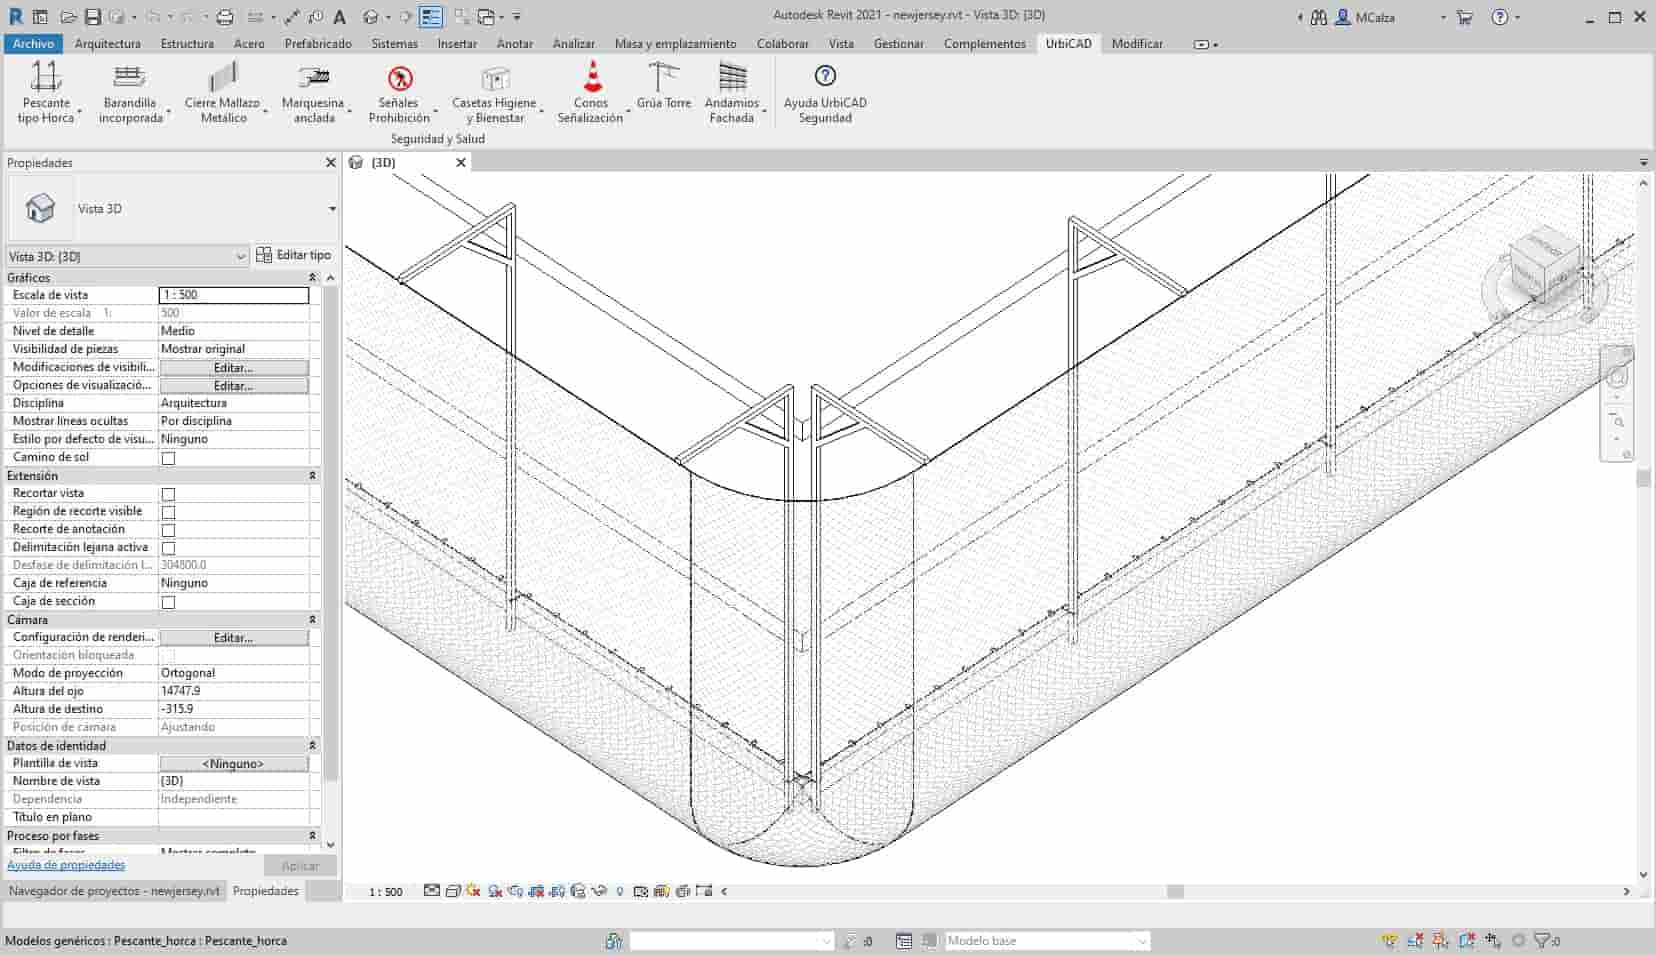This screenshot has height=955, width=1656.
Task: Switch to Navegador de proyectos tab
Action: pyautogui.click(x=114, y=891)
